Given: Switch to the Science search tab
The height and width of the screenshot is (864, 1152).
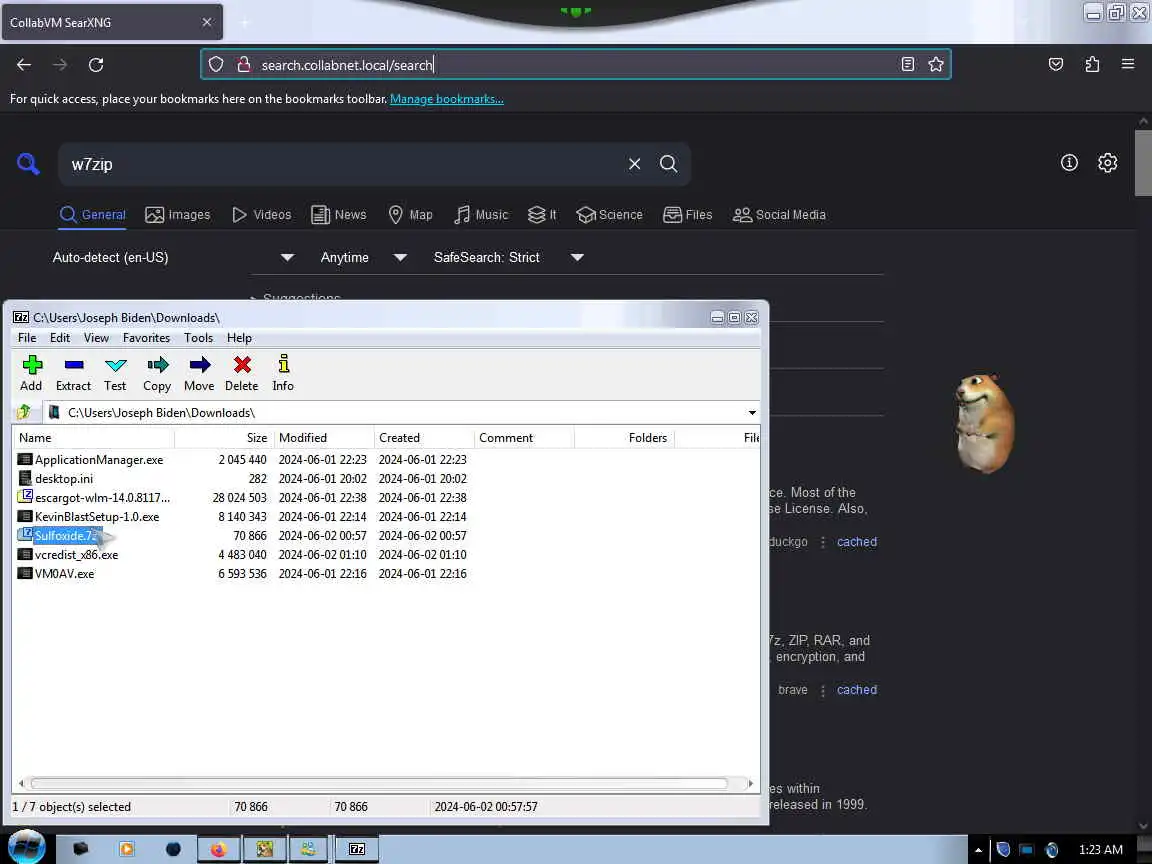Looking at the screenshot, I should coord(609,215).
